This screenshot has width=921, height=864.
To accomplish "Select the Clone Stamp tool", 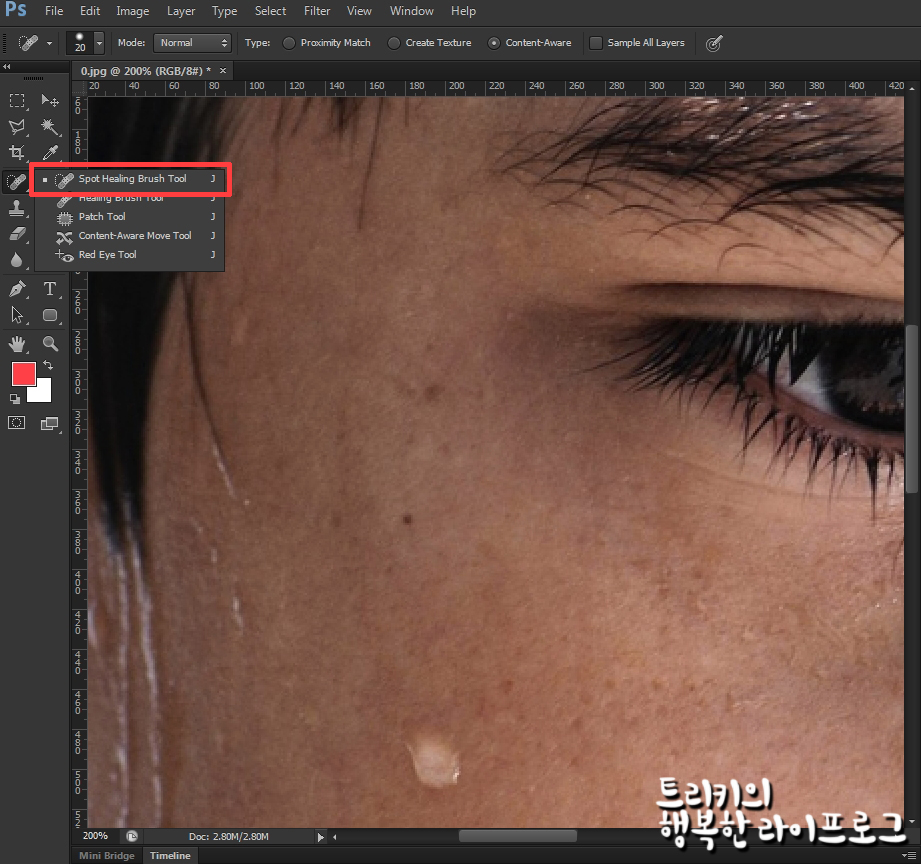I will coord(17,207).
